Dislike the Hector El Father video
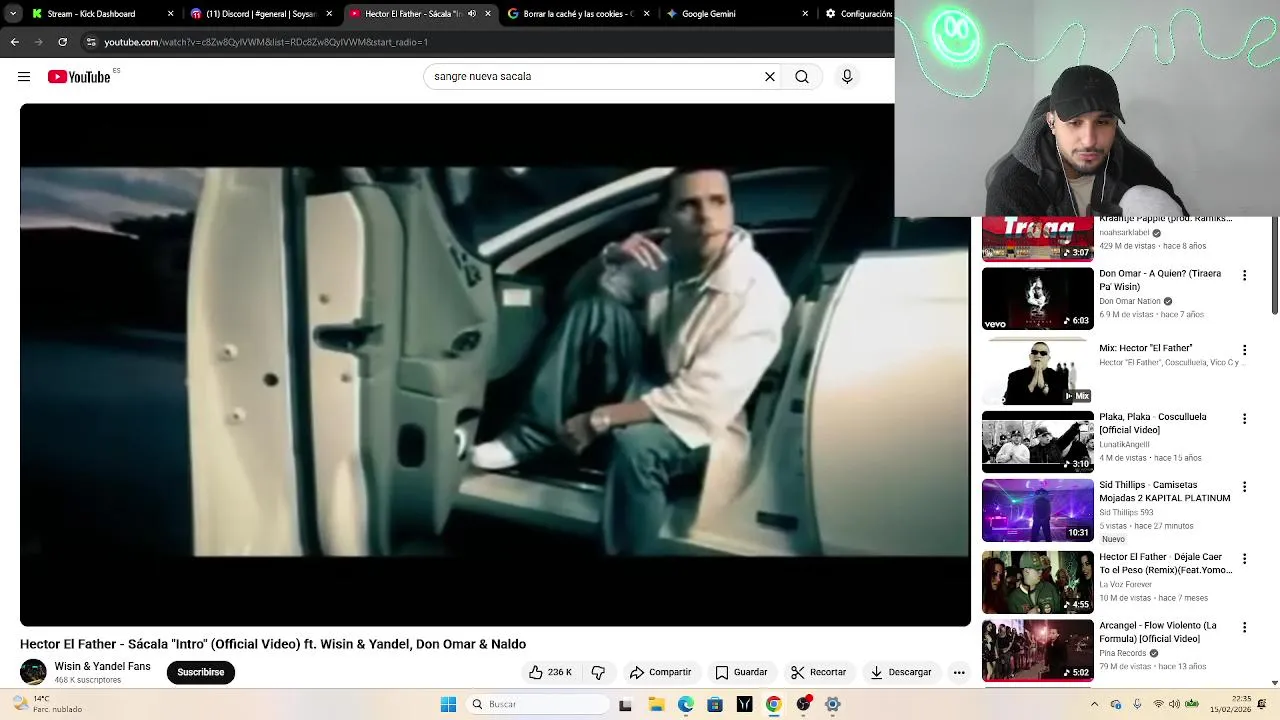 [x=598, y=672]
